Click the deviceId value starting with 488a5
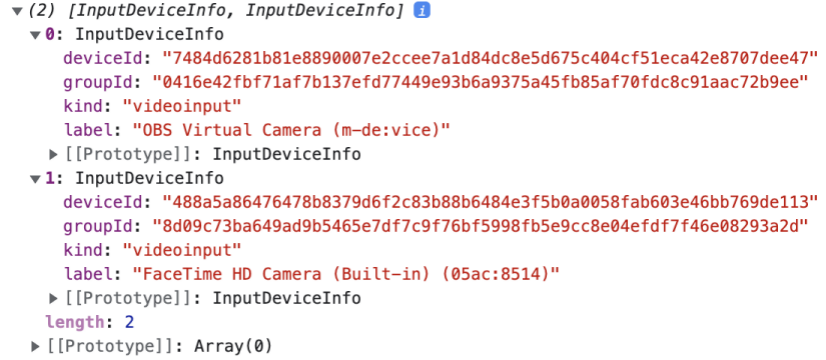The image size is (826, 360). pos(490,202)
